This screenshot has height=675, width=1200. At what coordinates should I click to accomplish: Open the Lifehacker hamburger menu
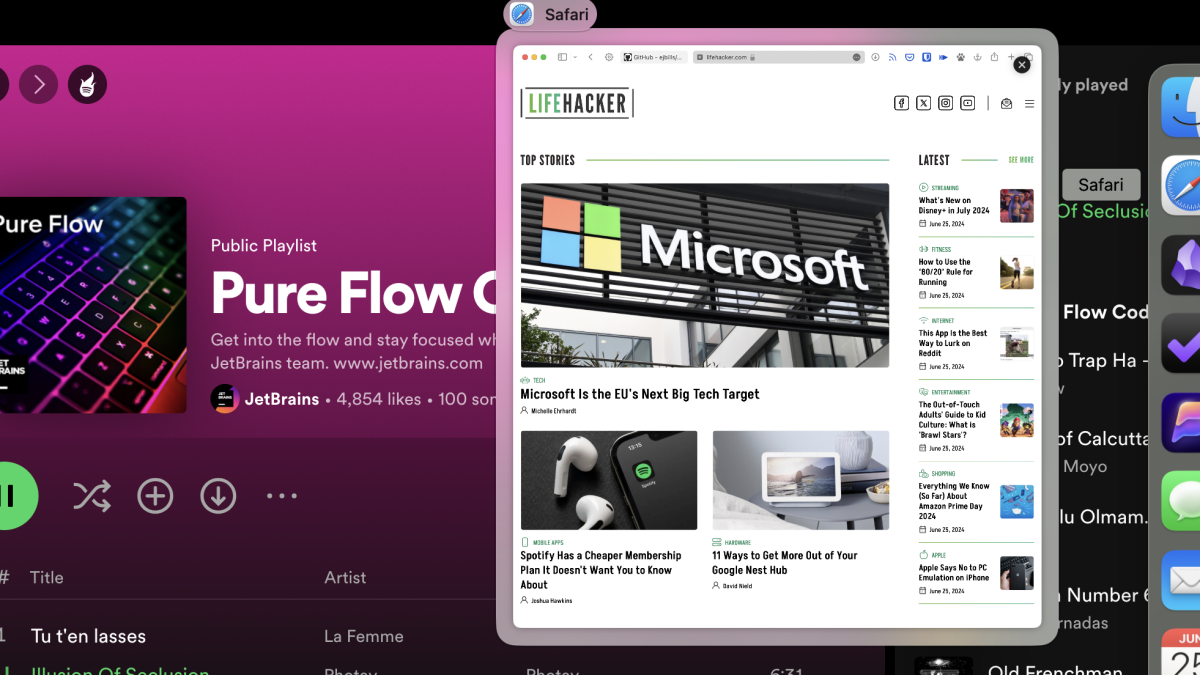click(x=1029, y=103)
